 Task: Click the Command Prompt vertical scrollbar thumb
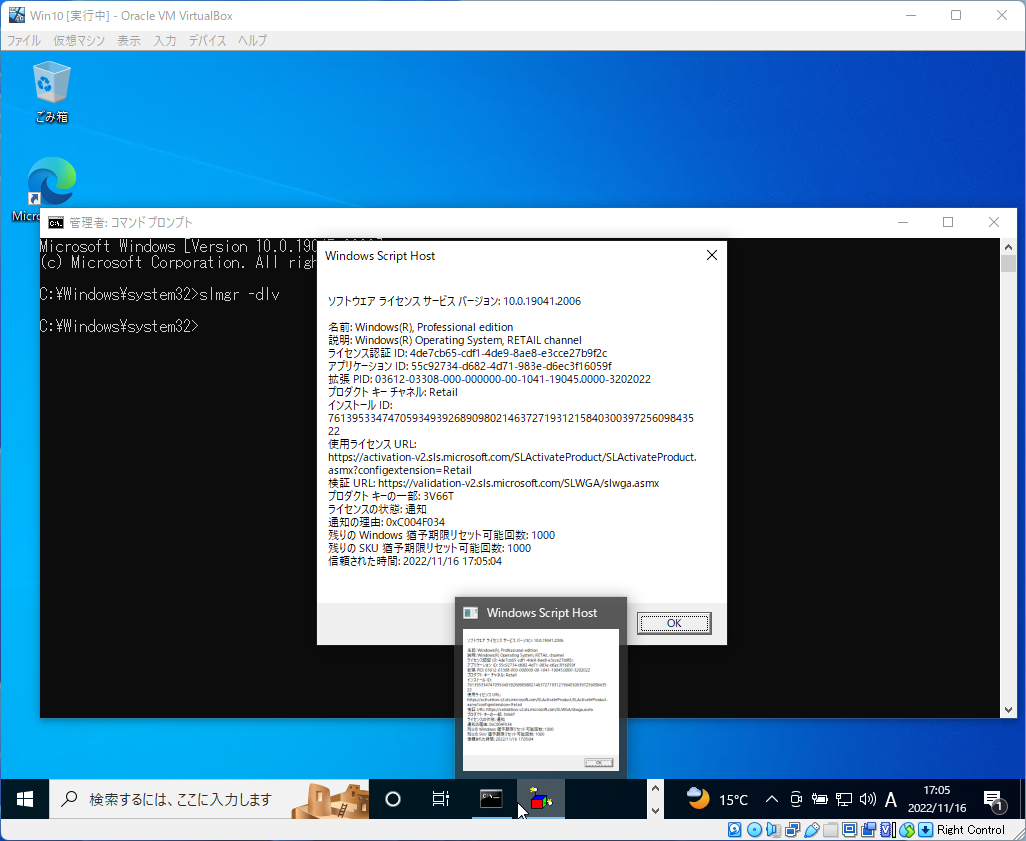pyautogui.click(x=1008, y=263)
